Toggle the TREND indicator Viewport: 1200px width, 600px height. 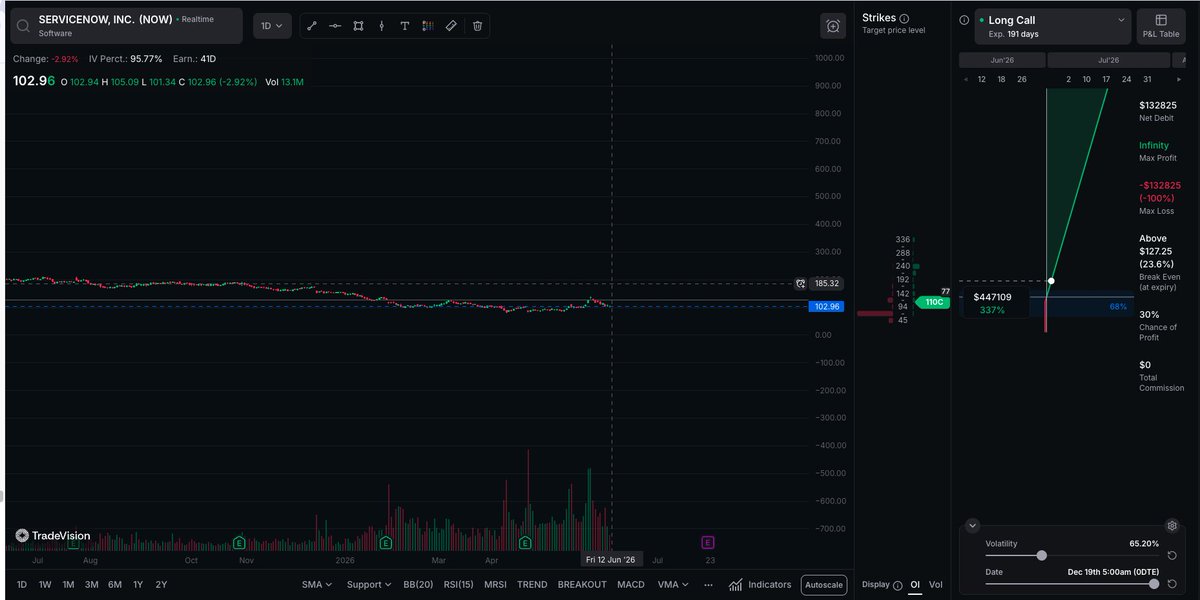coord(532,584)
